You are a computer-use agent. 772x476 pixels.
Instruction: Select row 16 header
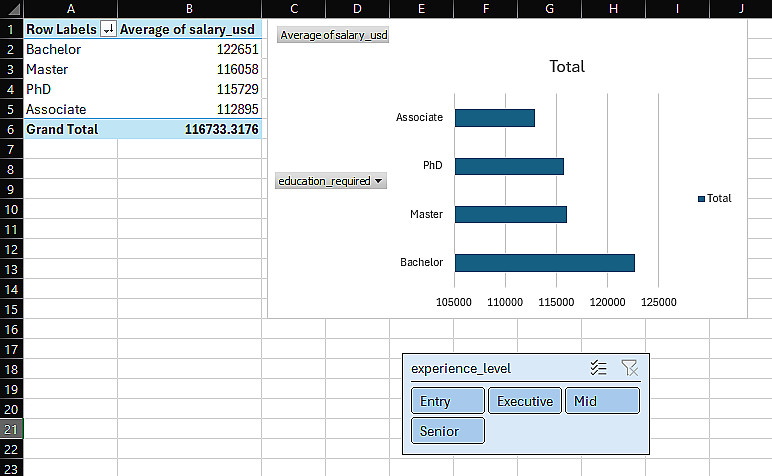11,329
